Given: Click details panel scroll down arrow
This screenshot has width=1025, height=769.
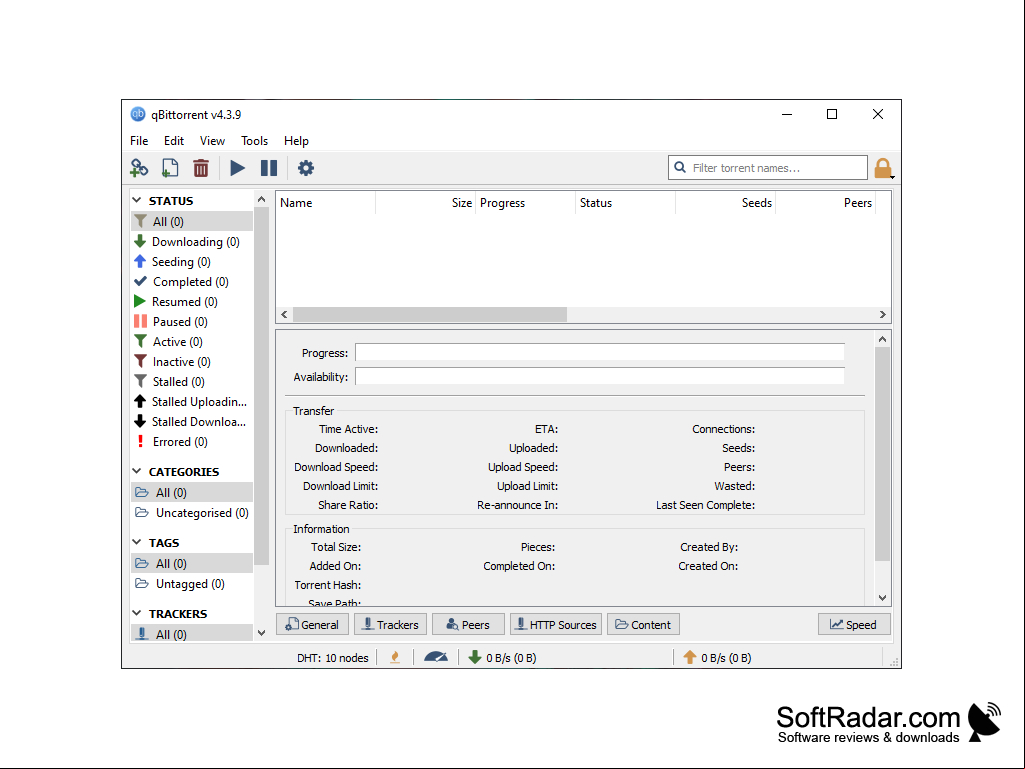Looking at the screenshot, I should (882, 598).
